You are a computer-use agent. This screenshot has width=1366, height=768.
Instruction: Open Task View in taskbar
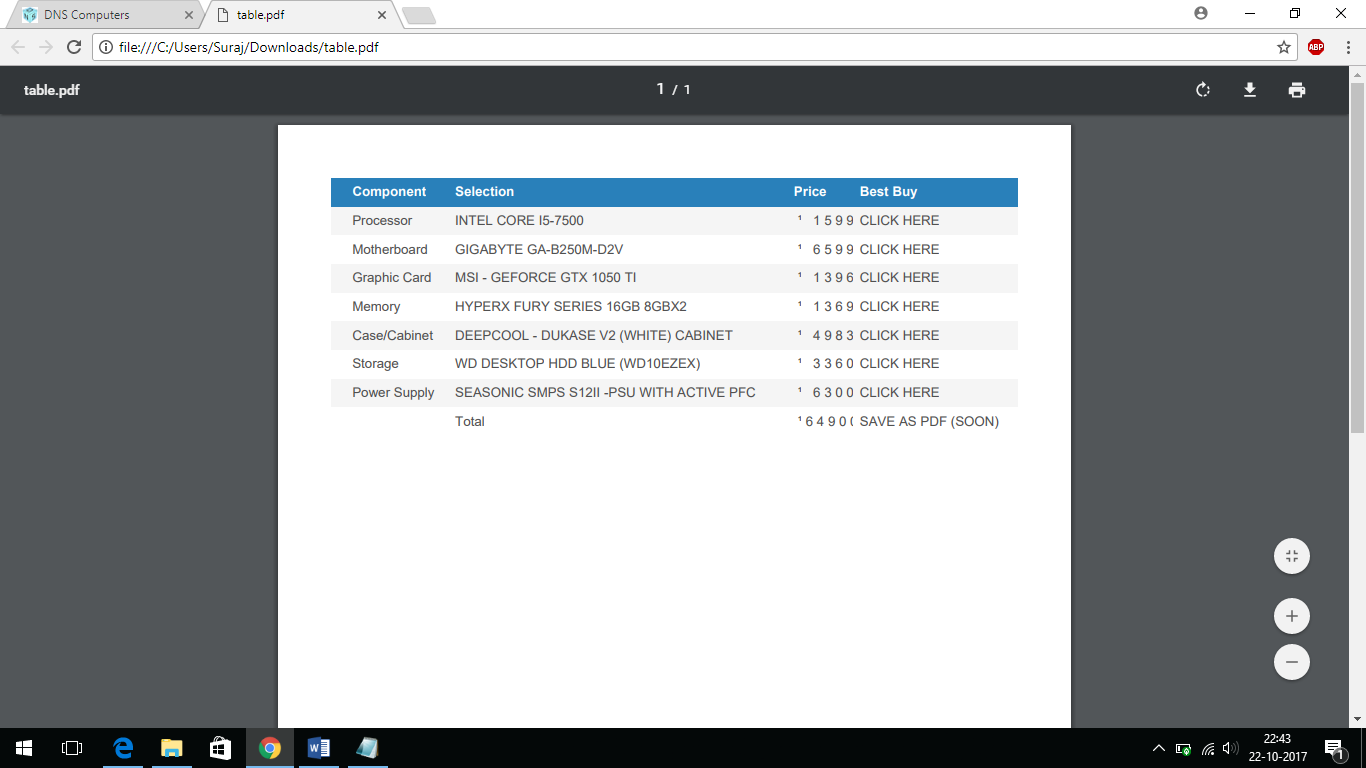72,748
